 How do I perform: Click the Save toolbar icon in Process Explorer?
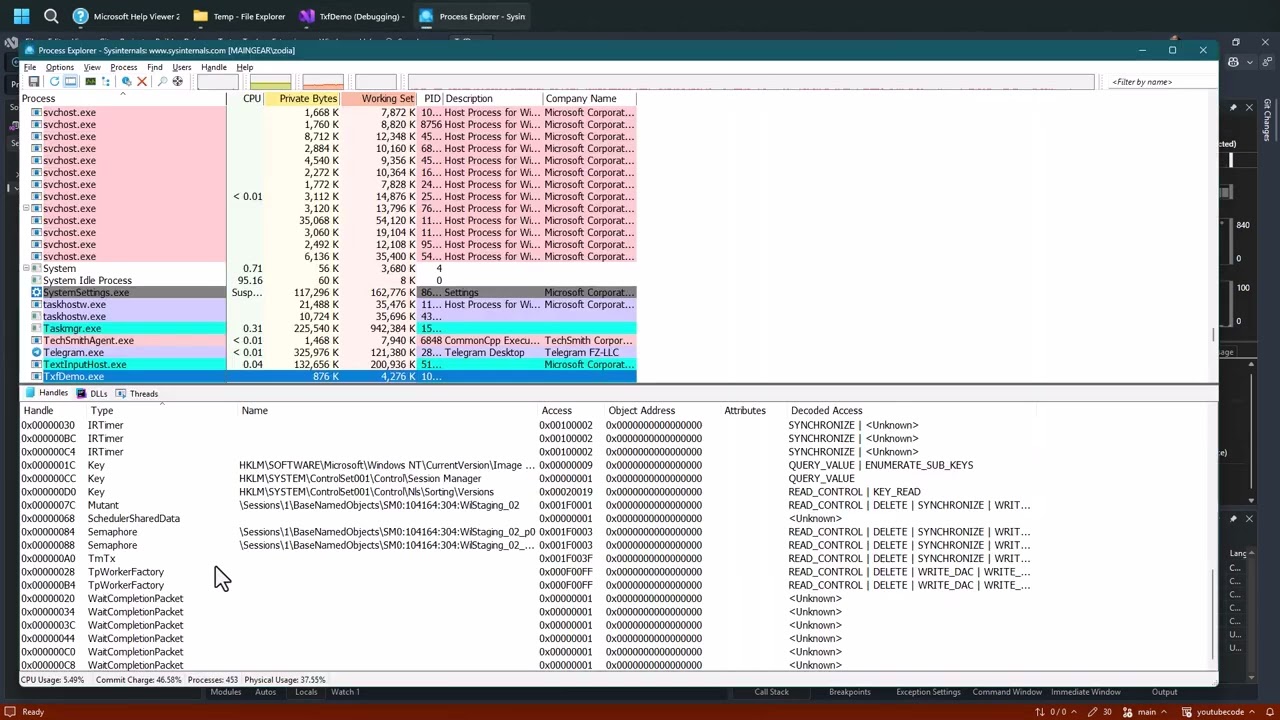click(x=34, y=82)
